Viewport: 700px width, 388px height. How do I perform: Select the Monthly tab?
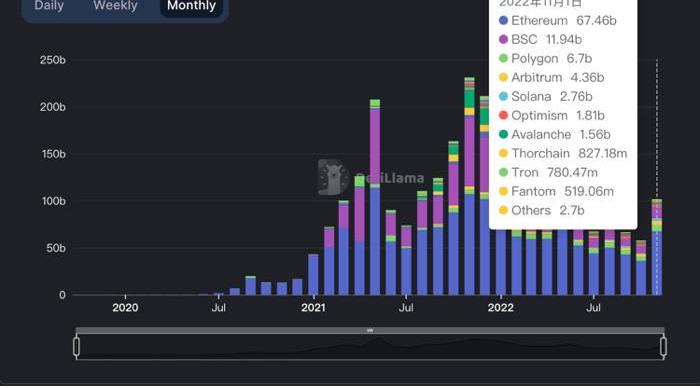(192, 6)
